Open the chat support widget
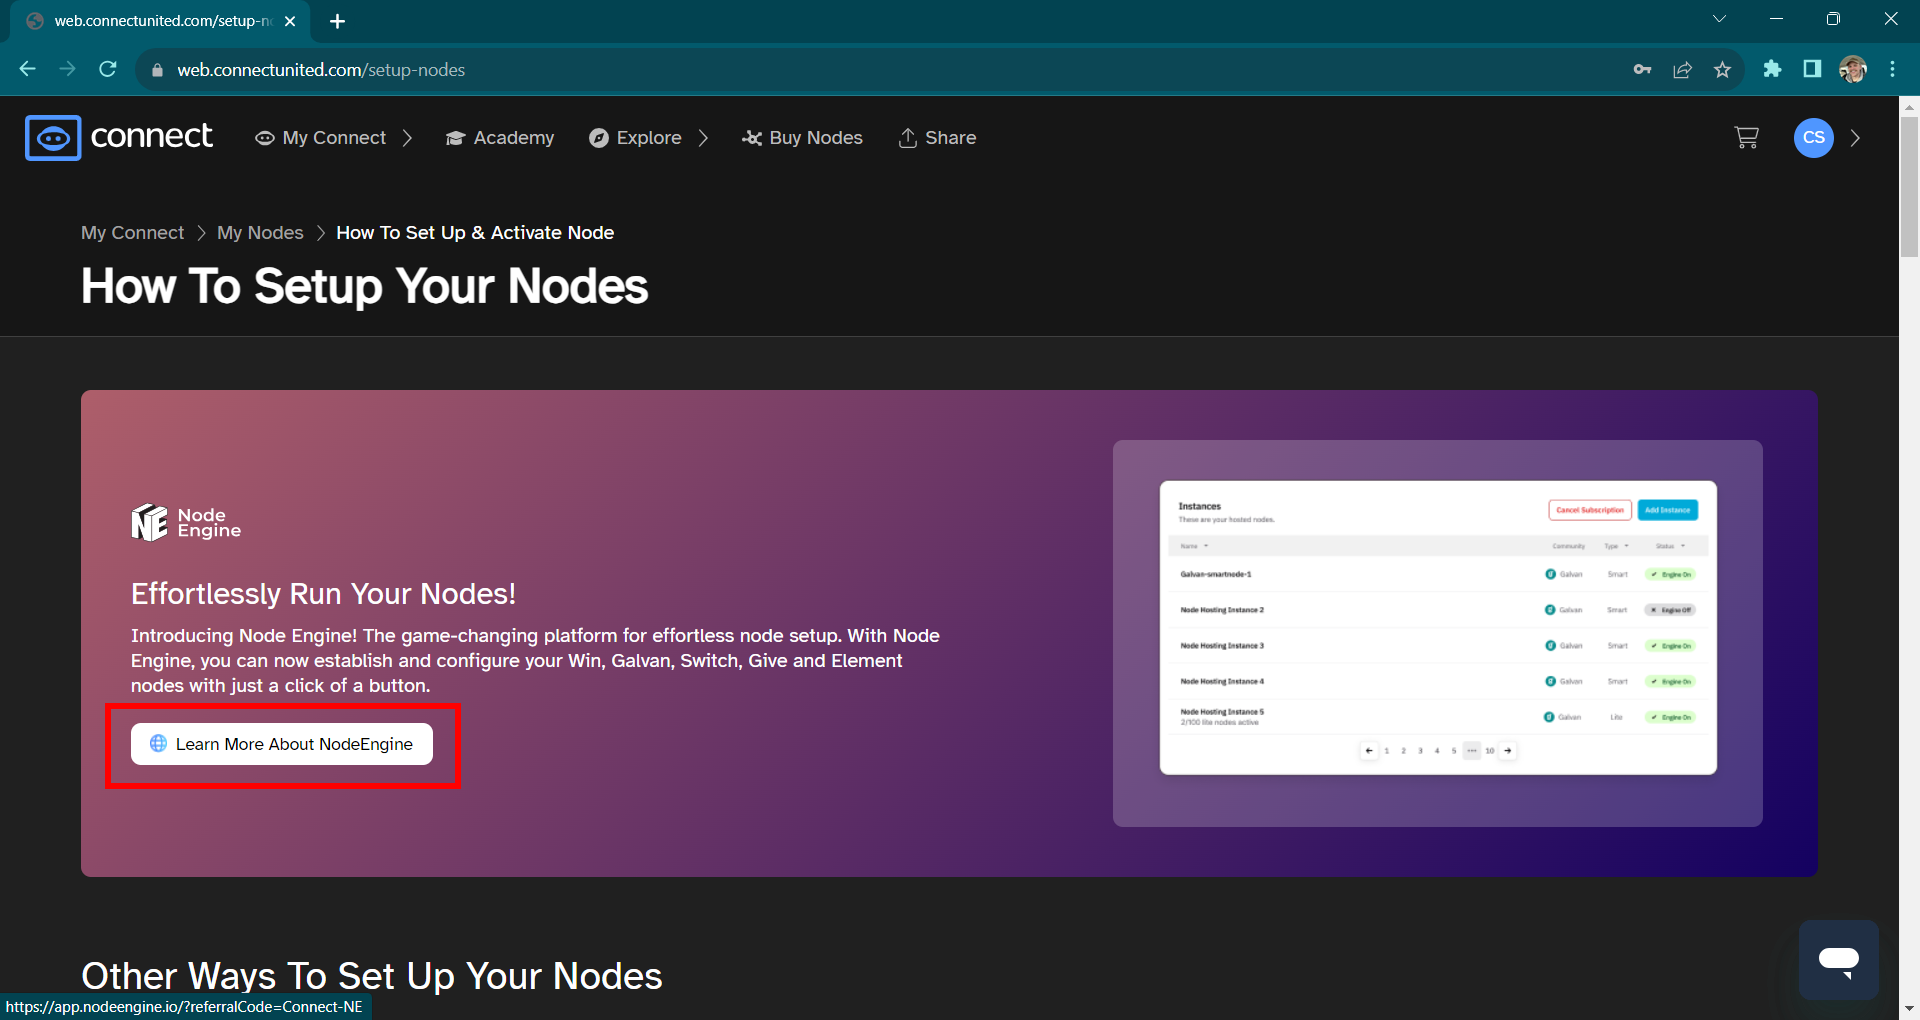The width and height of the screenshot is (1920, 1020). [1839, 960]
